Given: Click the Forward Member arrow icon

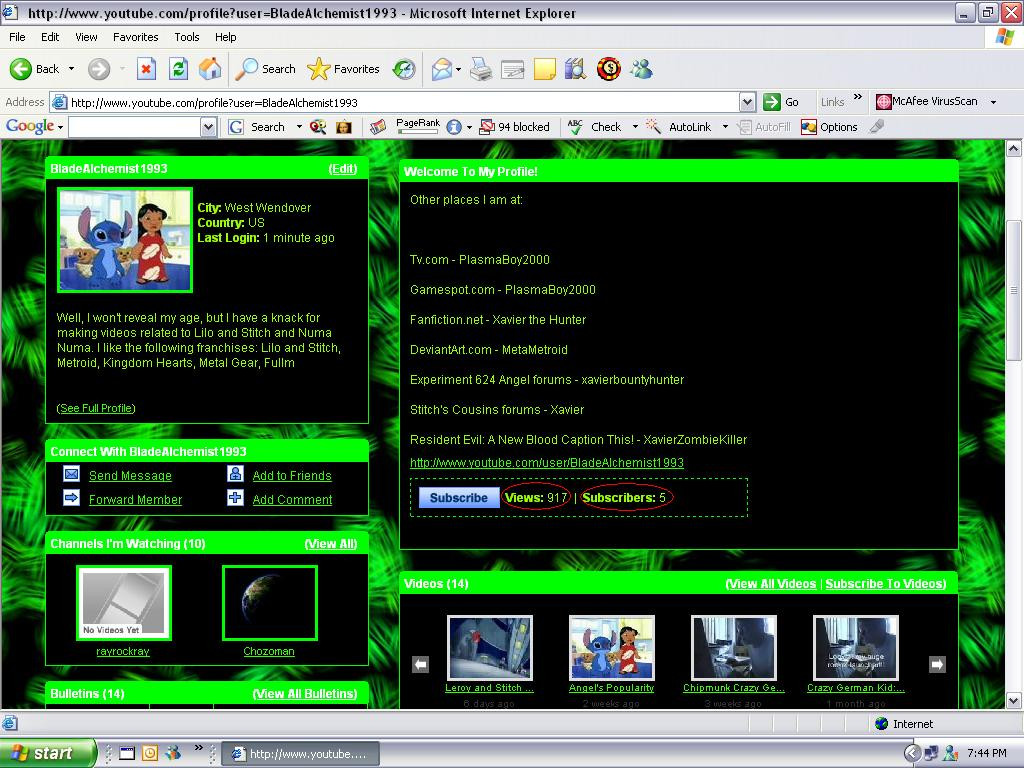Looking at the screenshot, I should [x=71, y=498].
